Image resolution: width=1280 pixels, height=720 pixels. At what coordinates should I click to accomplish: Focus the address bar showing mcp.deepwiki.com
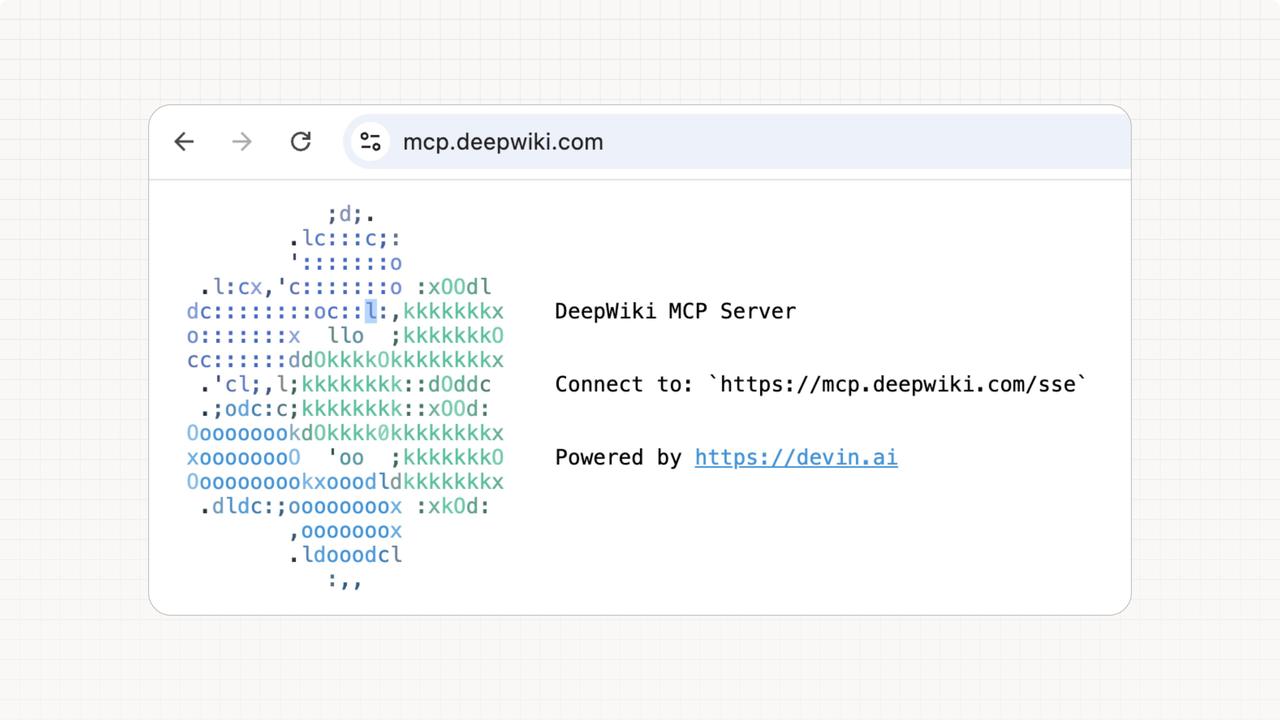click(737, 142)
